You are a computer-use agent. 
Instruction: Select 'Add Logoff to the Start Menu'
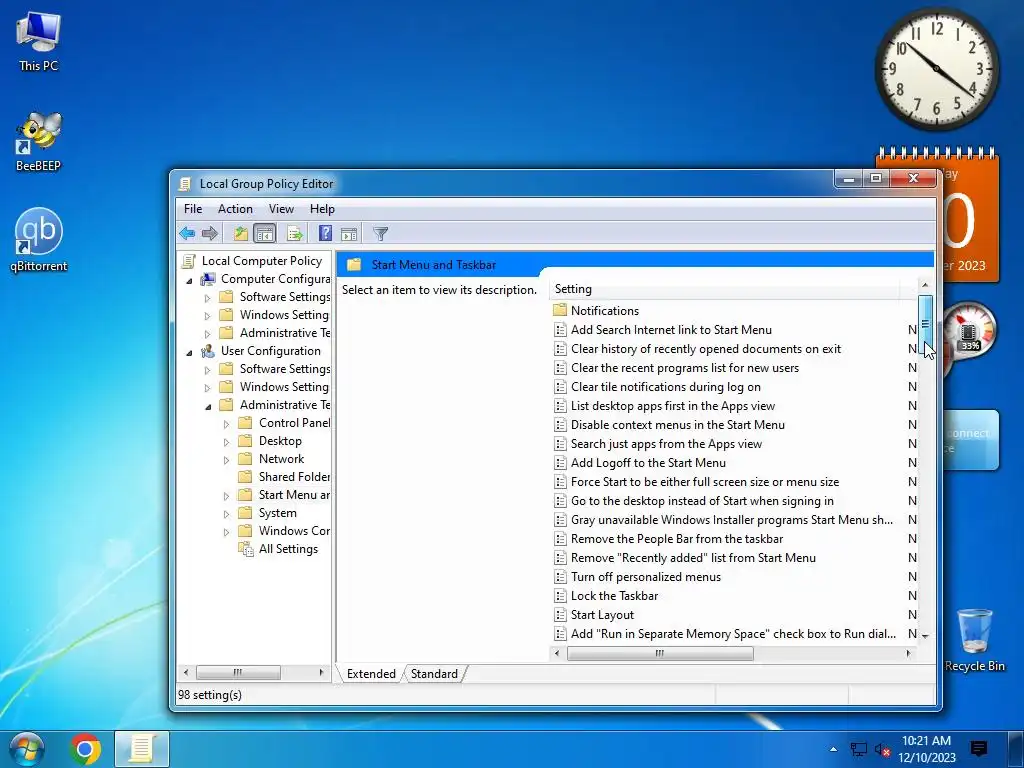coord(648,462)
